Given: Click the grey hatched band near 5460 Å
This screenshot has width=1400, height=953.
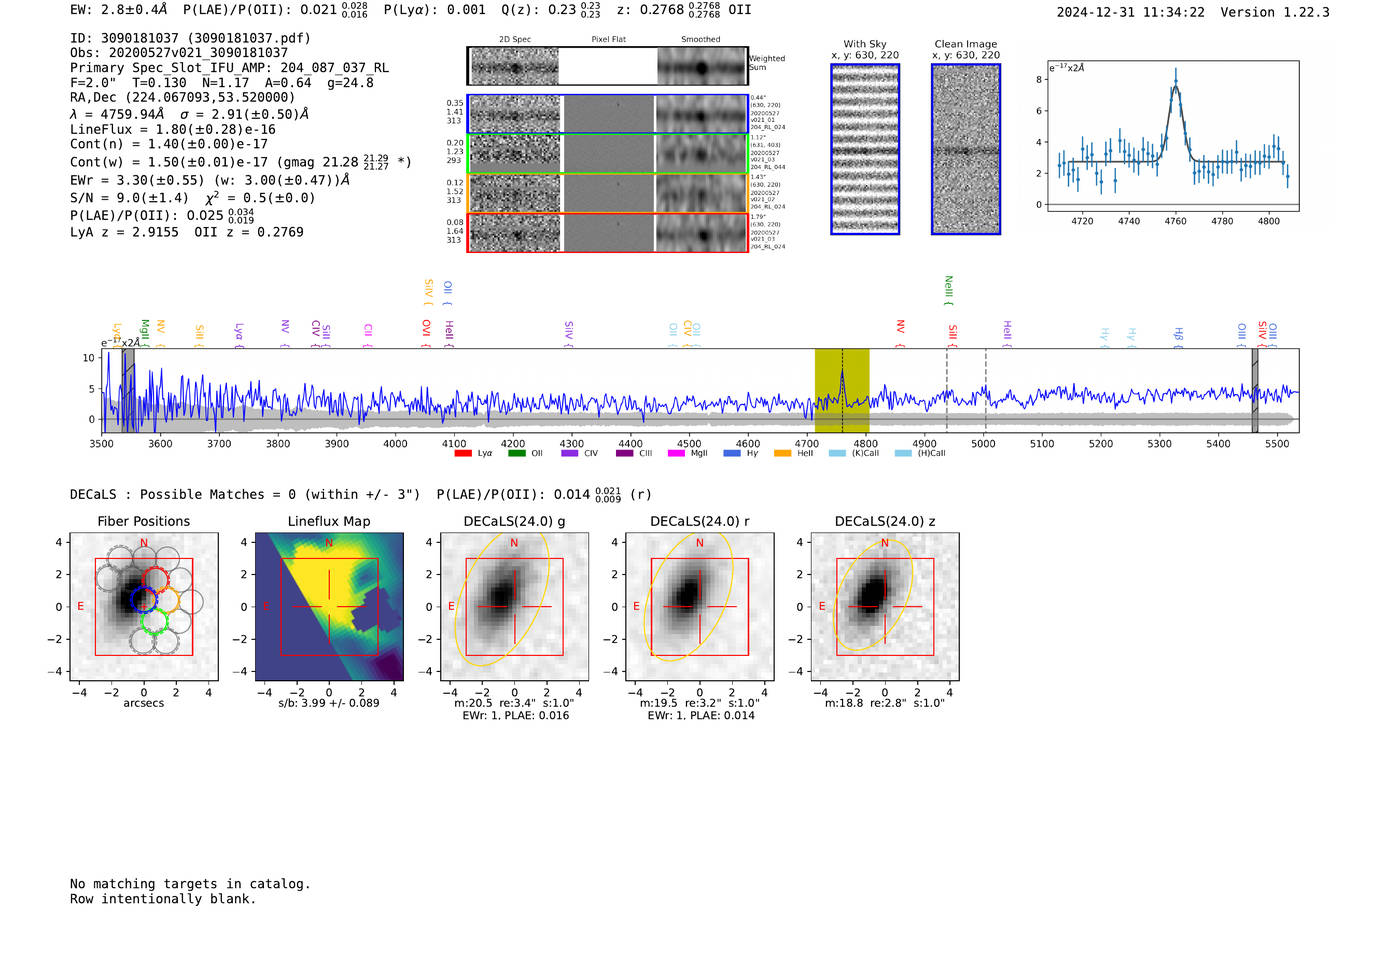Looking at the screenshot, I should click(x=1255, y=390).
